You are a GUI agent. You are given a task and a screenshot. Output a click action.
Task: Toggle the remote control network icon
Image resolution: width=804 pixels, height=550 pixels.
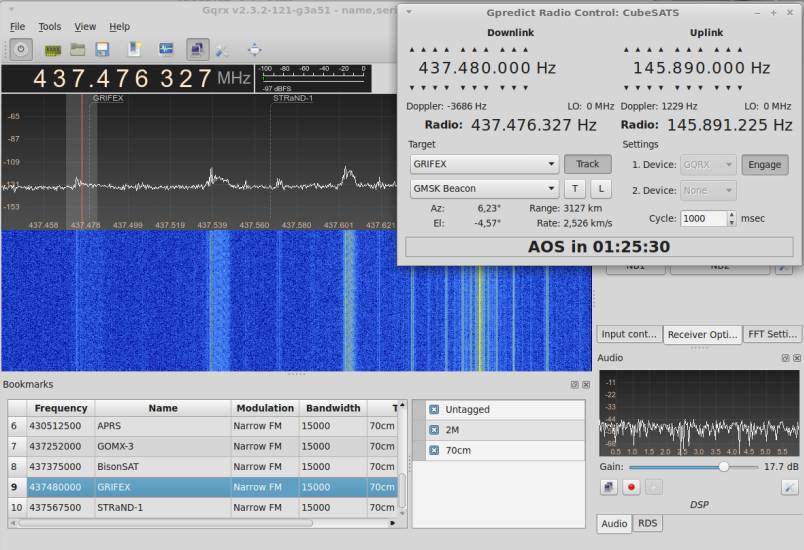pyautogui.click(x=197, y=49)
